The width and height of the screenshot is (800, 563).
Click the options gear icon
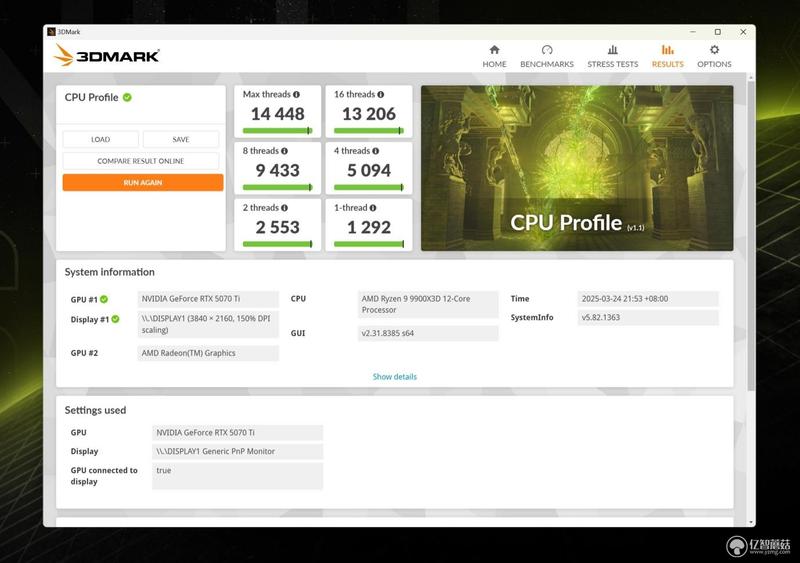click(x=714, y=50)
